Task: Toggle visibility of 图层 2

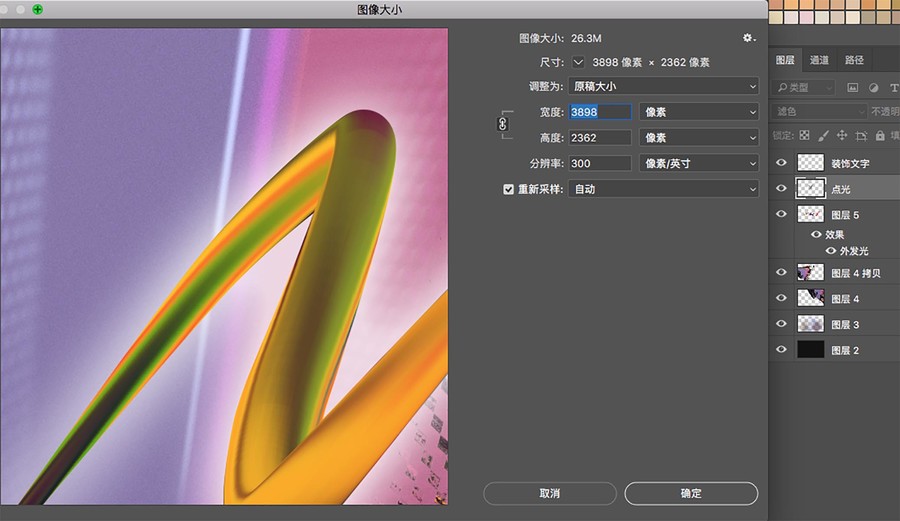Action: (781, 349)
